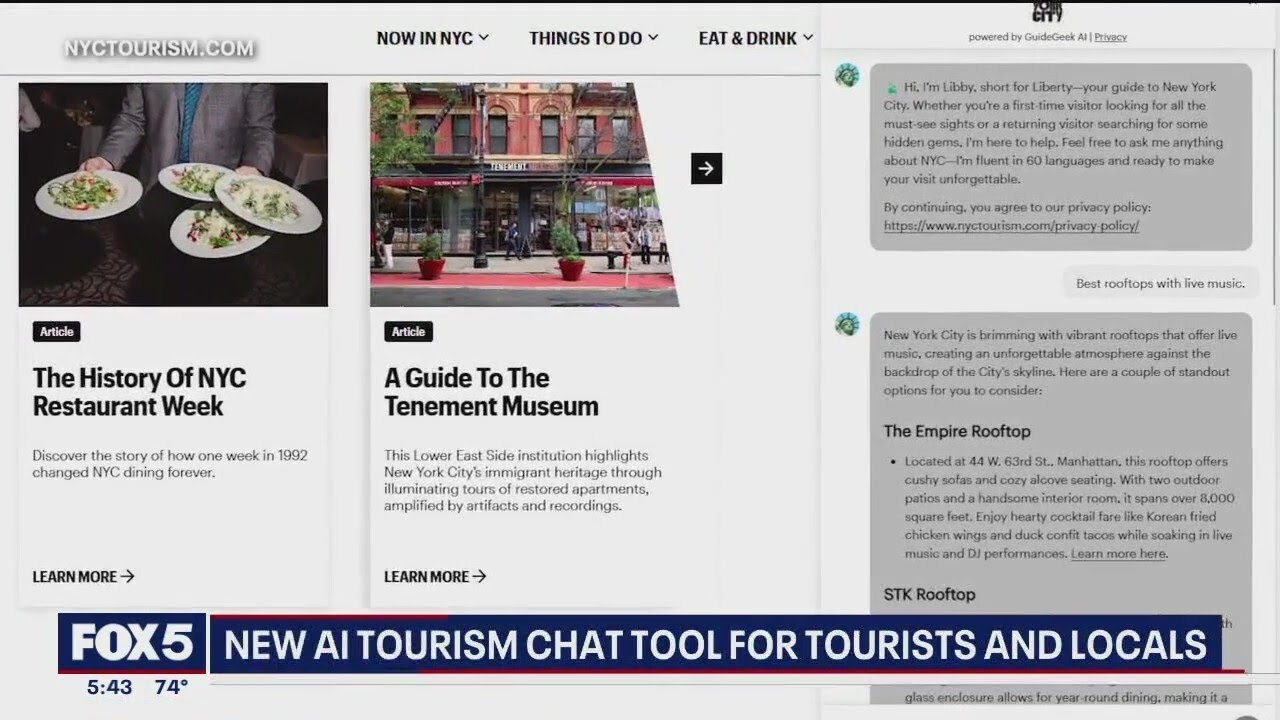Expand the Now In NYC dropdown

click(432, 38)
